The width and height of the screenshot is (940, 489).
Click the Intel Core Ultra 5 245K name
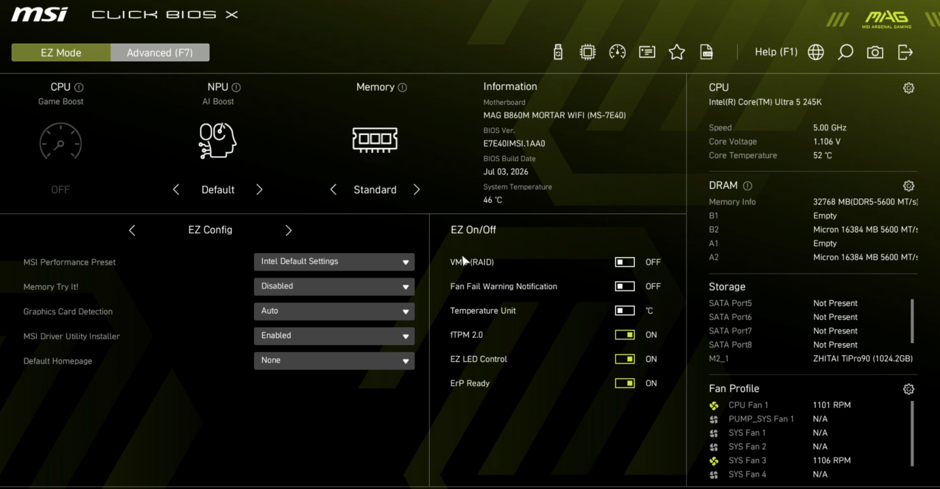click(x=765, y=102)
